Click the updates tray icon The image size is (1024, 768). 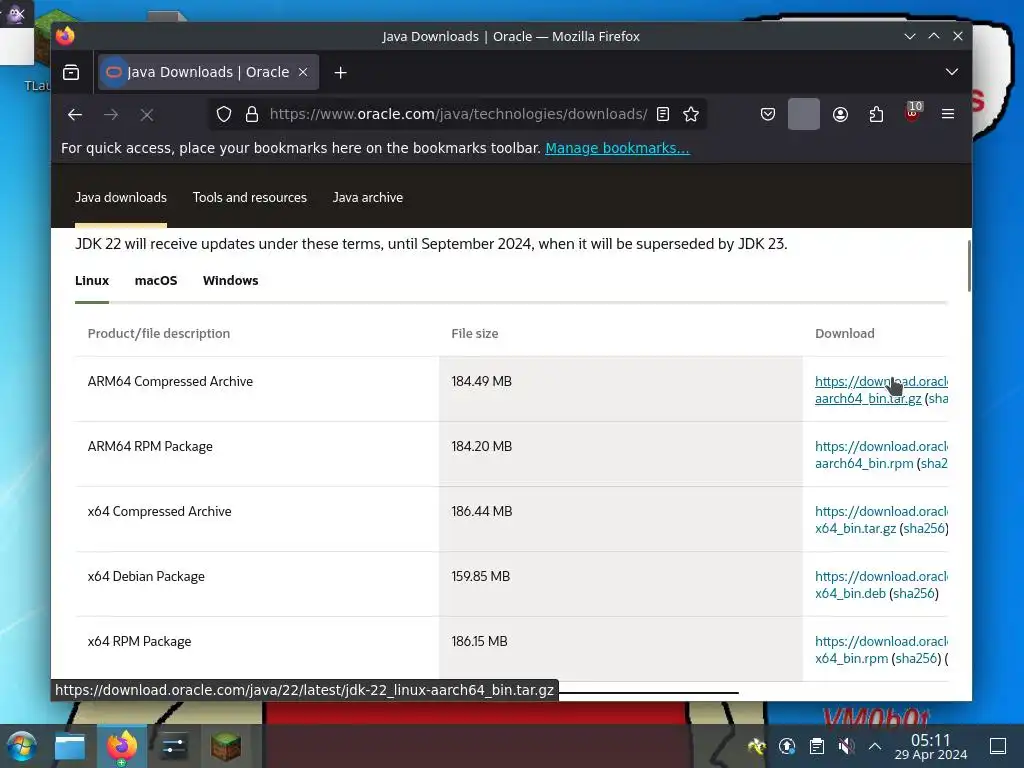click(787, 746)
